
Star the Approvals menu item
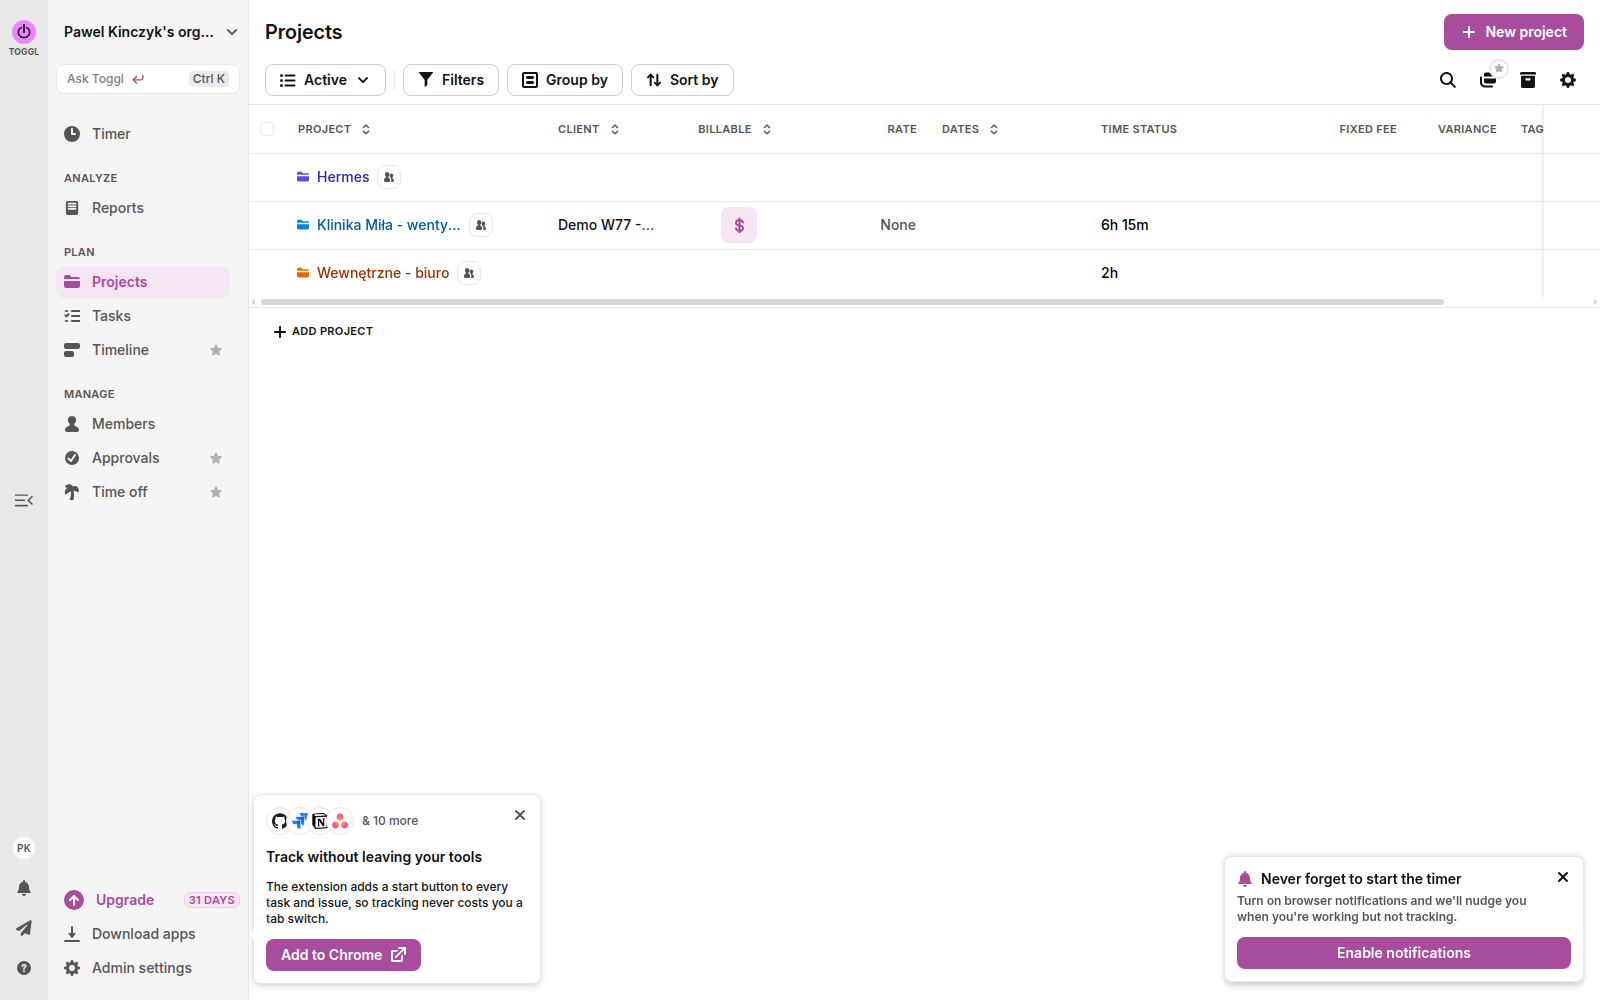tap(216, 458)
